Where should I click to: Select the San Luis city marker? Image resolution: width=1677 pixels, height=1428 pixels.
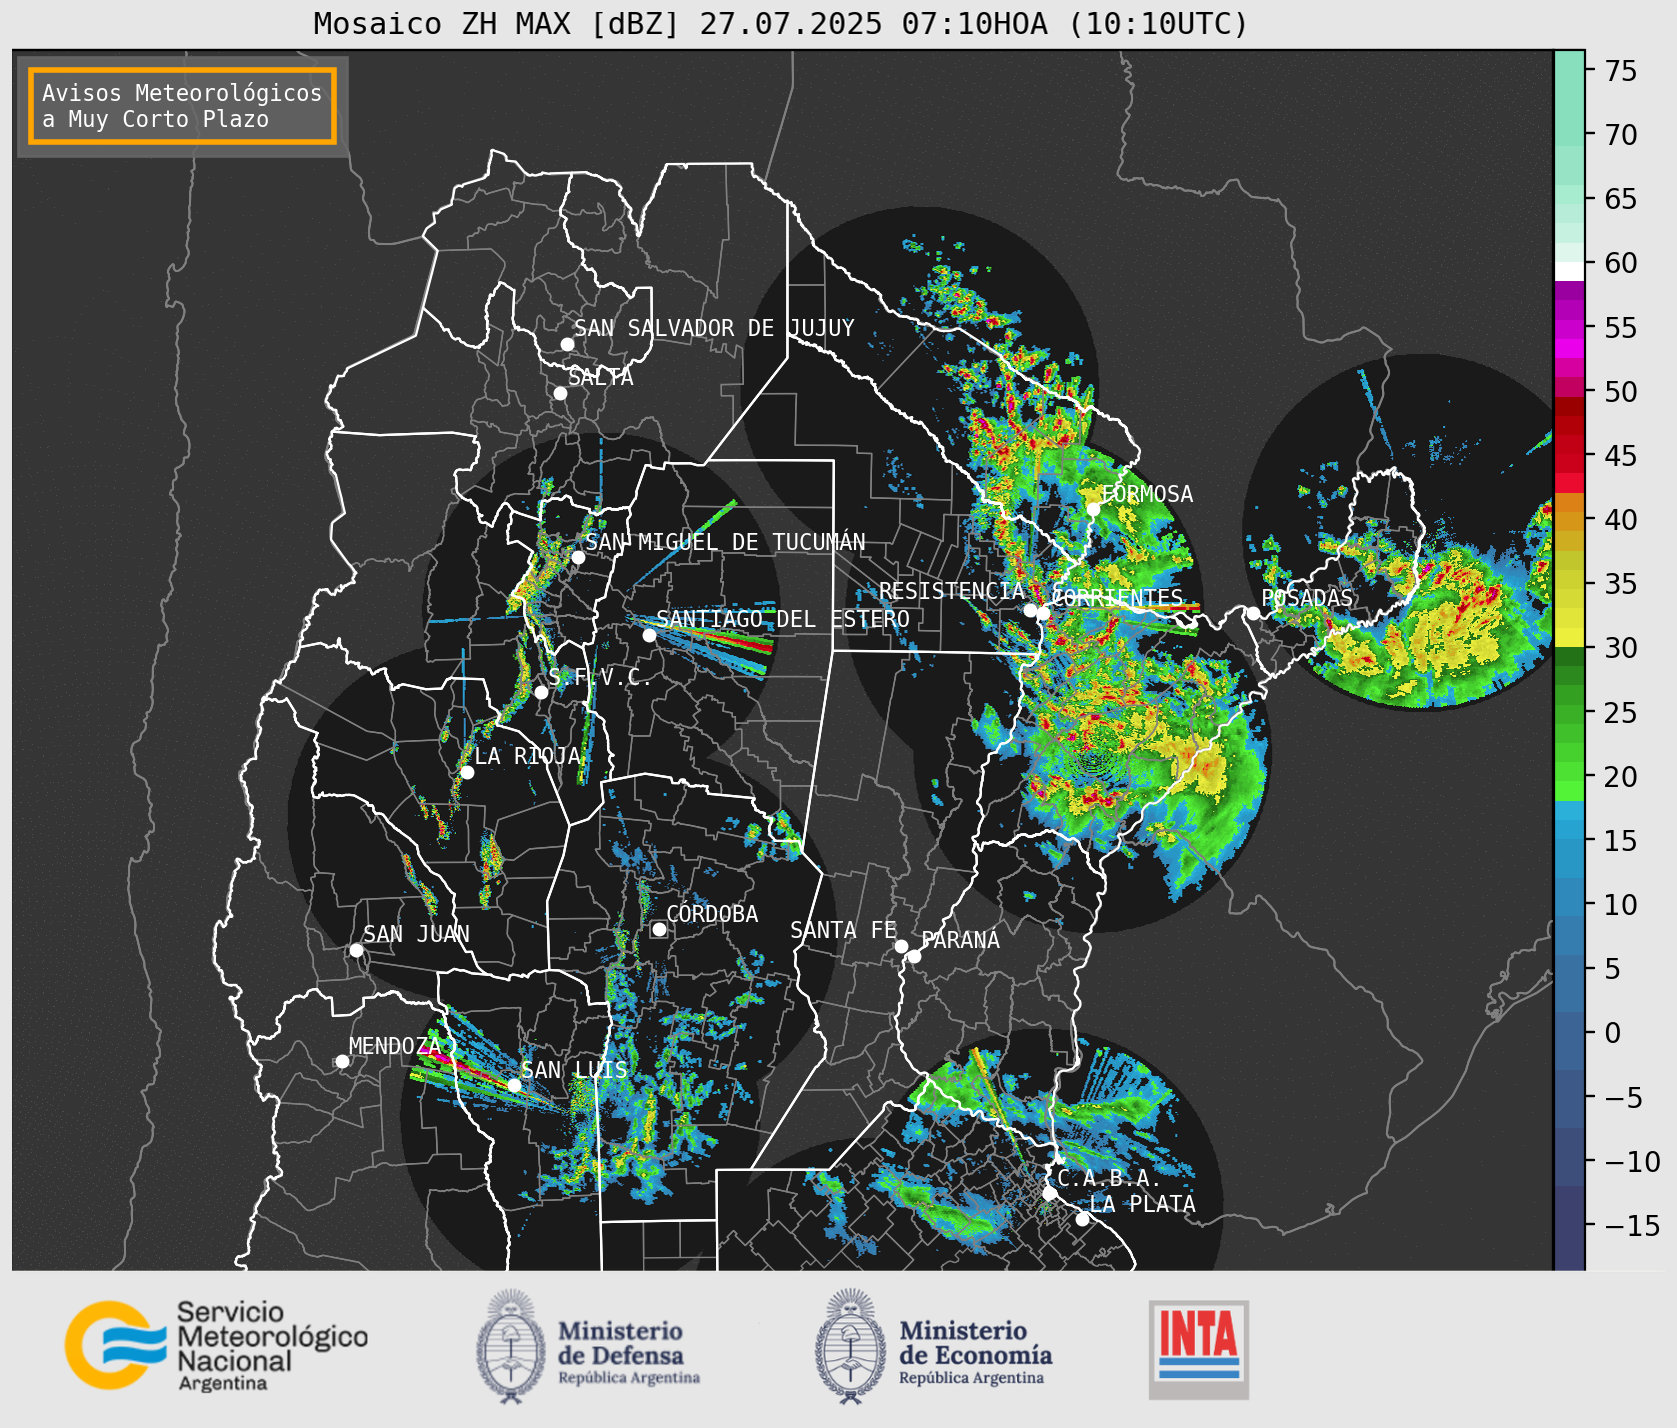coord(514,1085)
